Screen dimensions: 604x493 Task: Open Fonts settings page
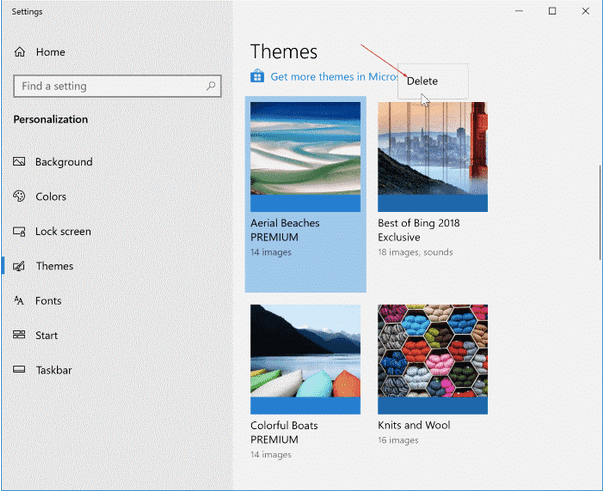pyautogui.click(x=48, y=300)
